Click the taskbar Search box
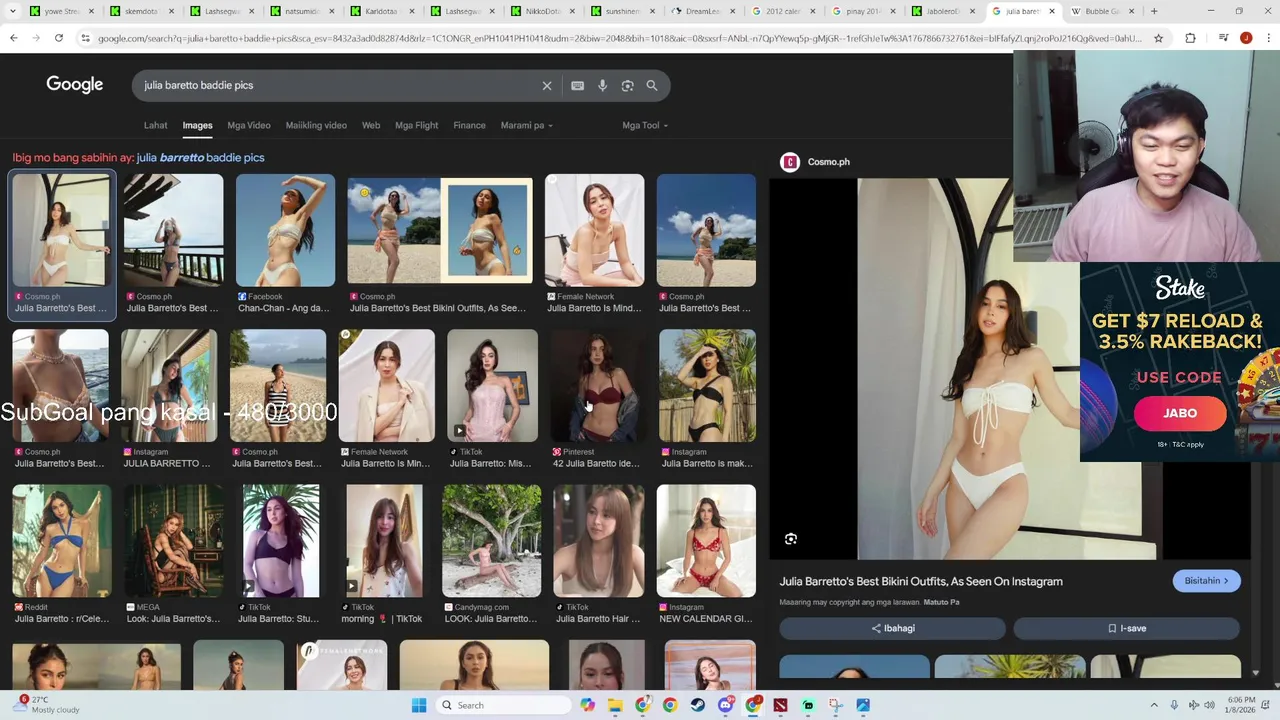 pos(505,705)
